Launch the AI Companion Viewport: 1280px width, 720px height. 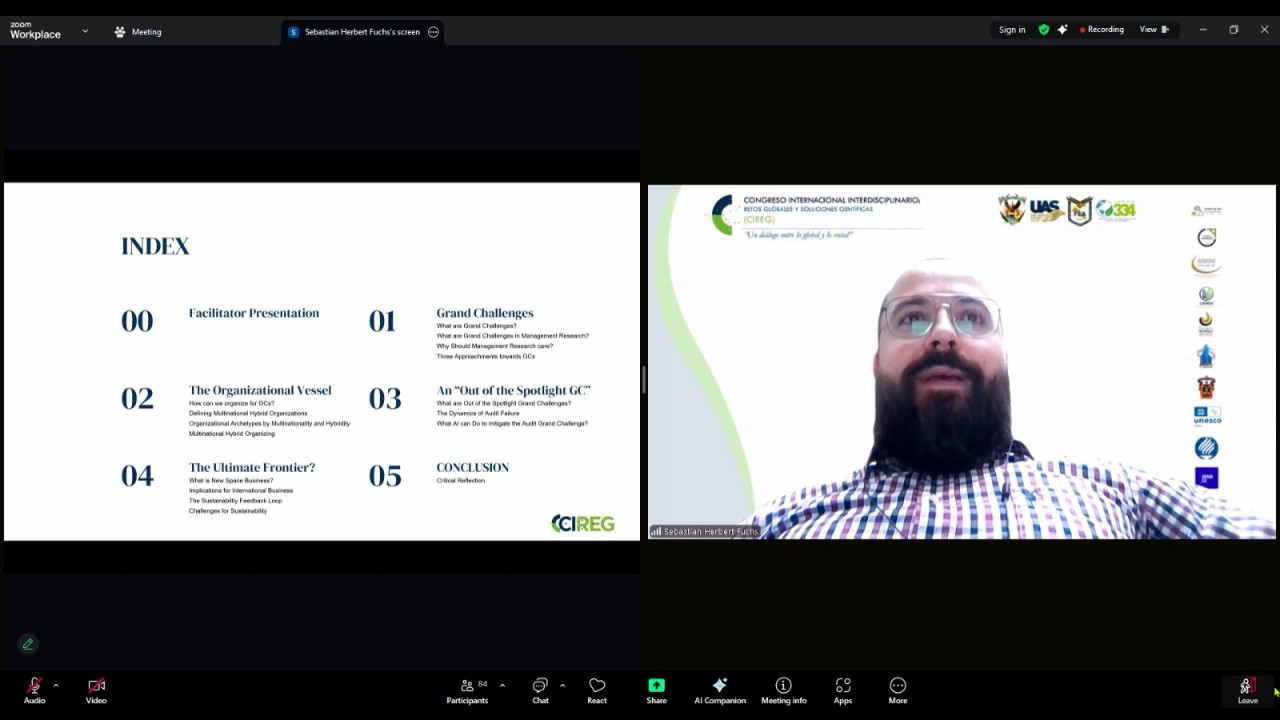point(720,690)
